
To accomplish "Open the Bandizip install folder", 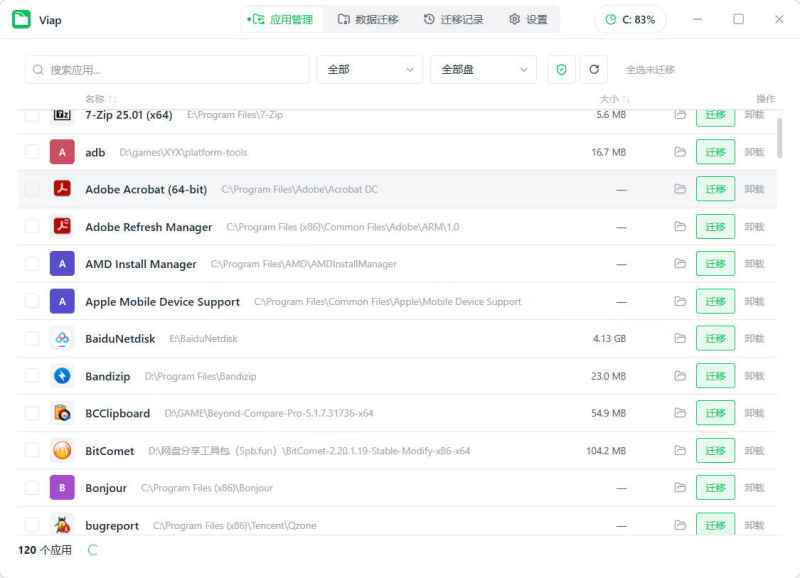I will pos(680,376).
